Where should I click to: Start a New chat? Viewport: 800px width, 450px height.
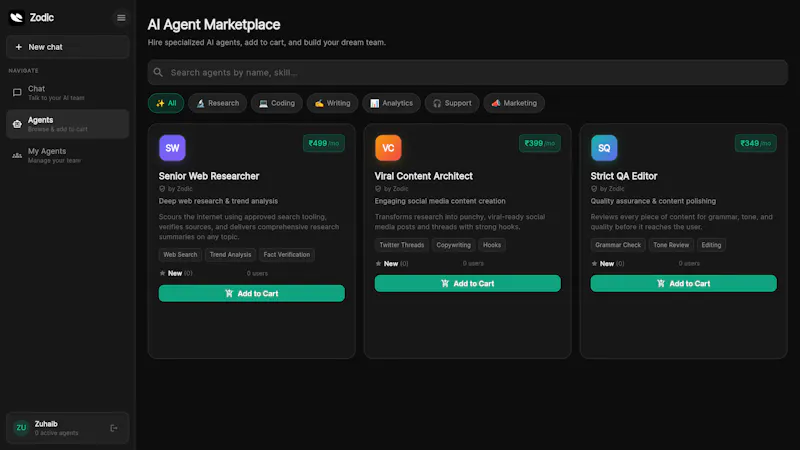(x=67, y=47)
